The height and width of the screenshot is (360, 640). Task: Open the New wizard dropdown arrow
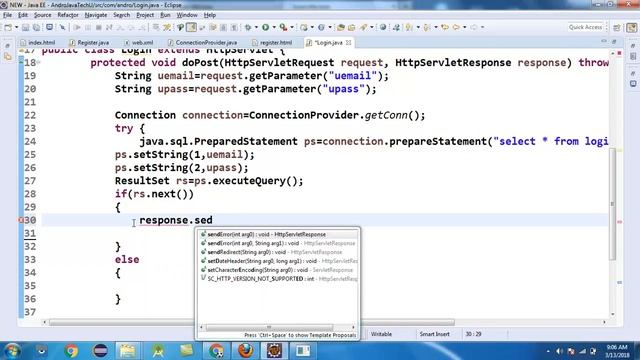point(16,27)
